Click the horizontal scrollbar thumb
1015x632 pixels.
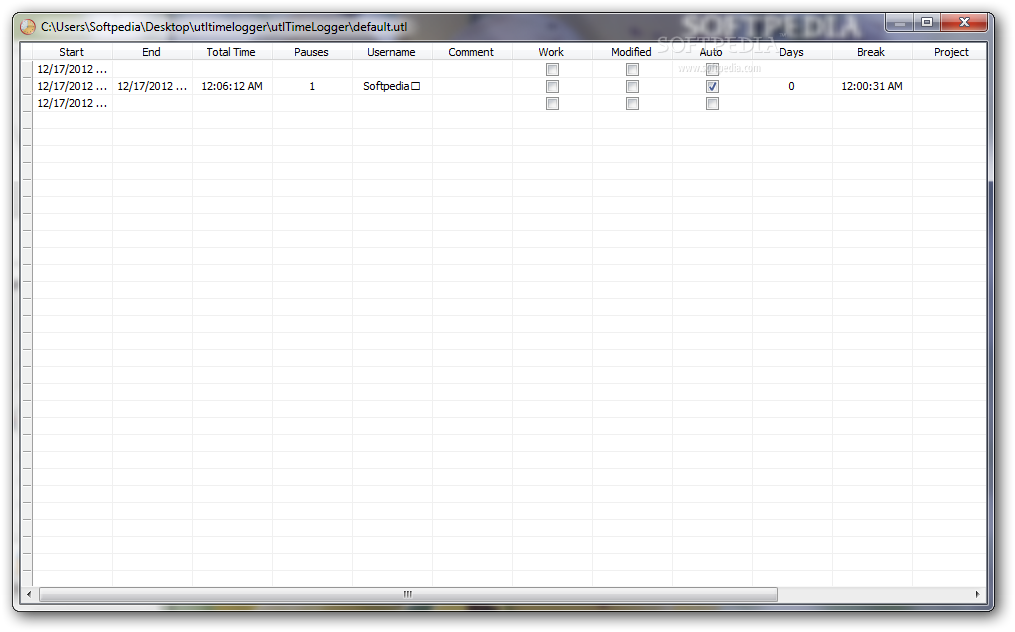tap(408, 594)
